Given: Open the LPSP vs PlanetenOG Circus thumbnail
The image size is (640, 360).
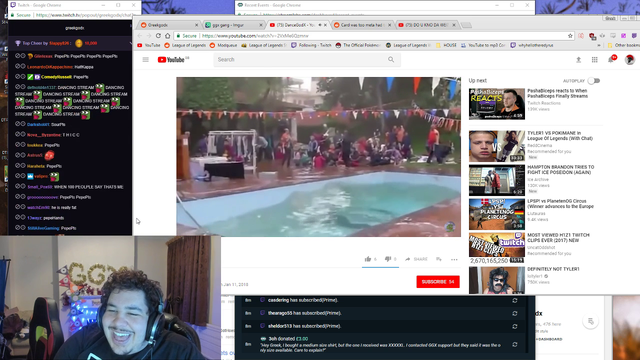Looking at the screenshot, I should tap(497, 214).
